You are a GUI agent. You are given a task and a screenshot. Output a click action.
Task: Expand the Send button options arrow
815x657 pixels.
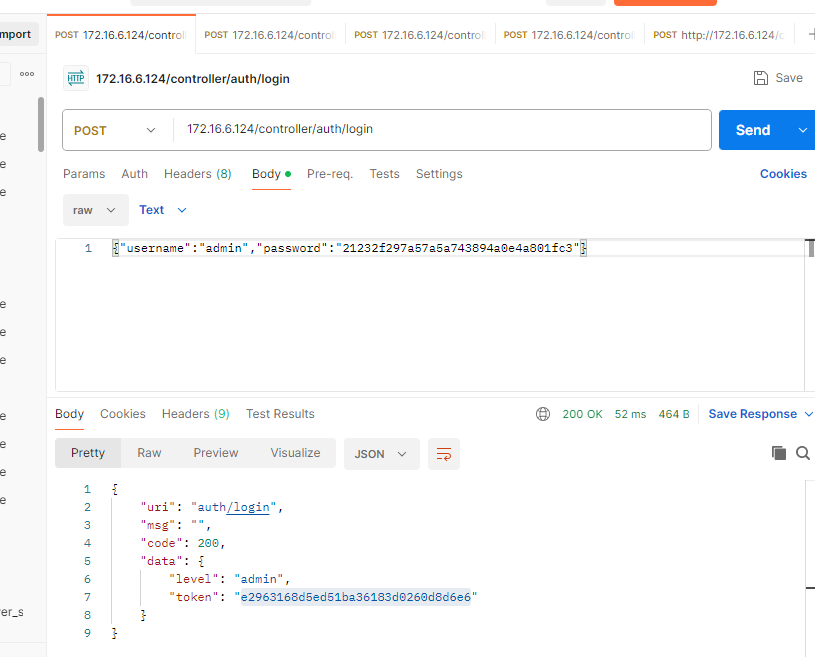(x=802, y=130)
